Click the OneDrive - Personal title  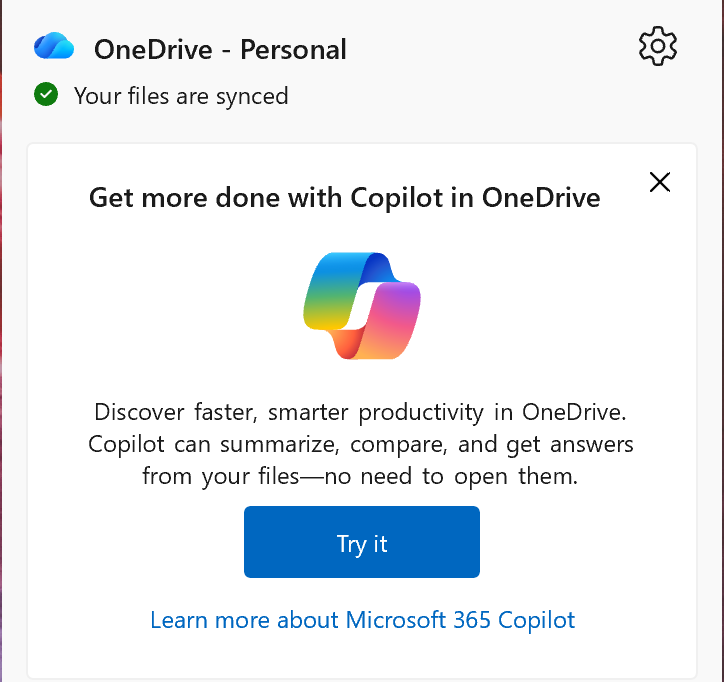220,48
